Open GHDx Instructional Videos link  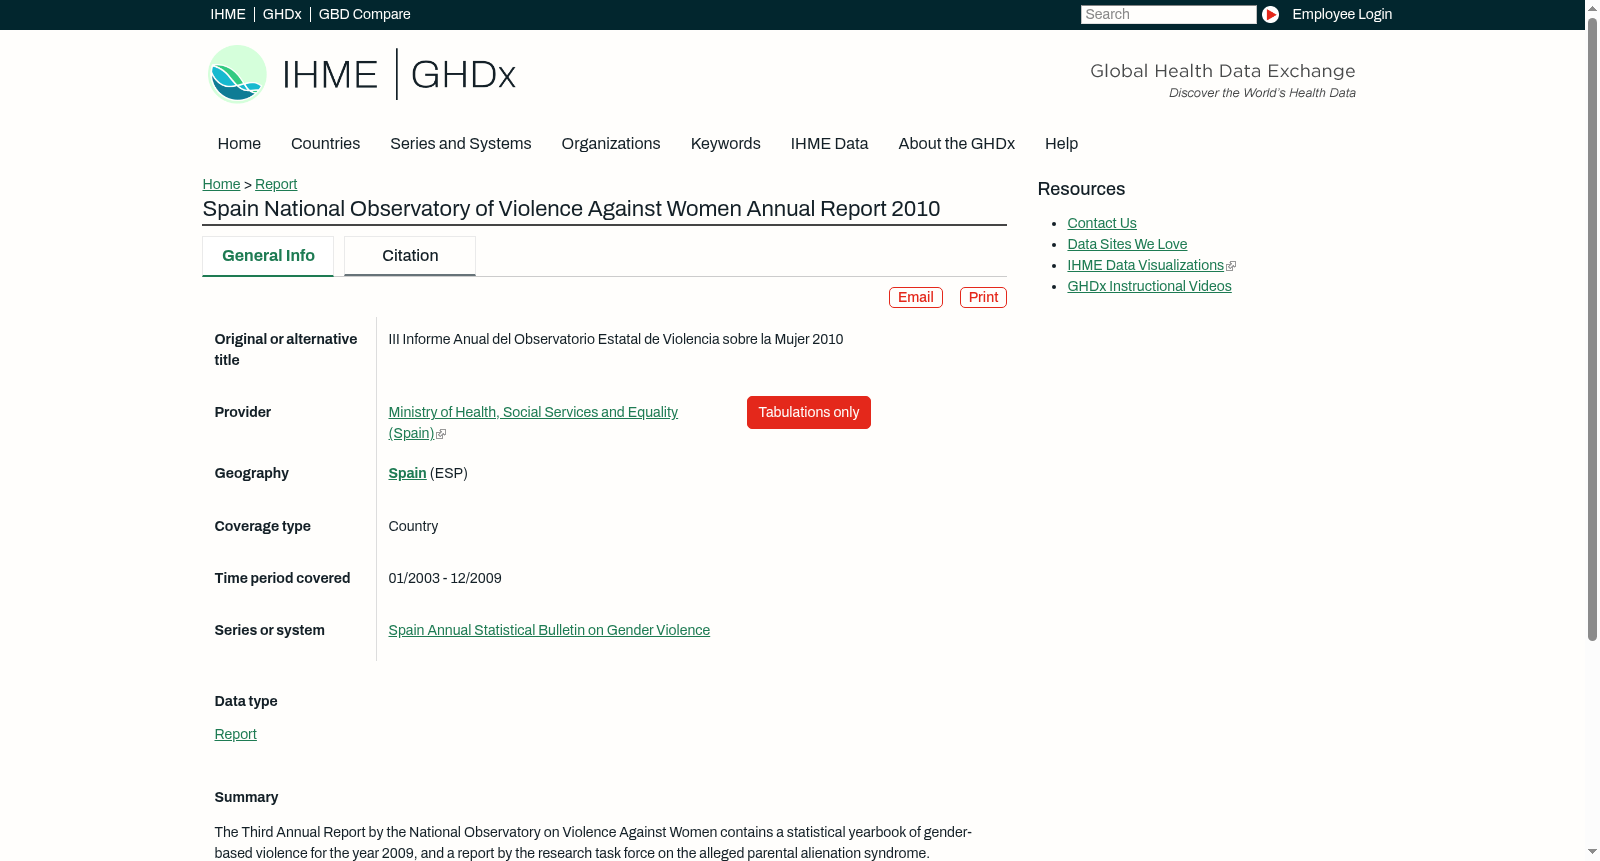[1149, 286]
